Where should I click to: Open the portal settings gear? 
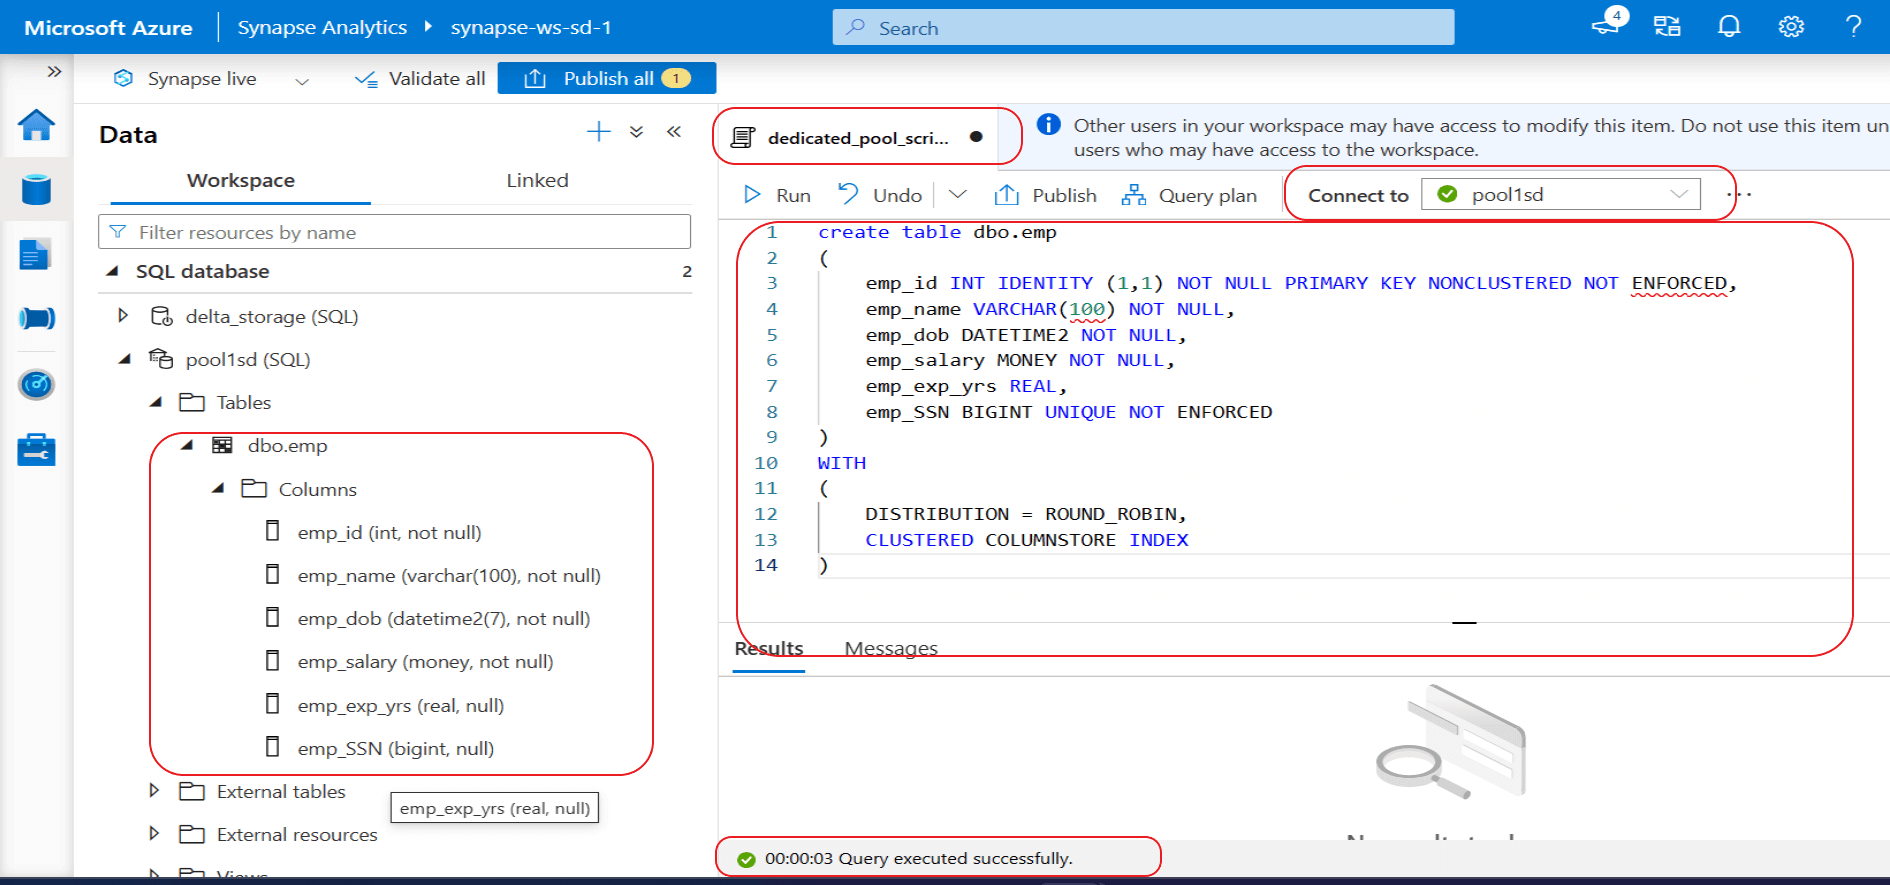pyautogui.click(x=1791, y=27)
